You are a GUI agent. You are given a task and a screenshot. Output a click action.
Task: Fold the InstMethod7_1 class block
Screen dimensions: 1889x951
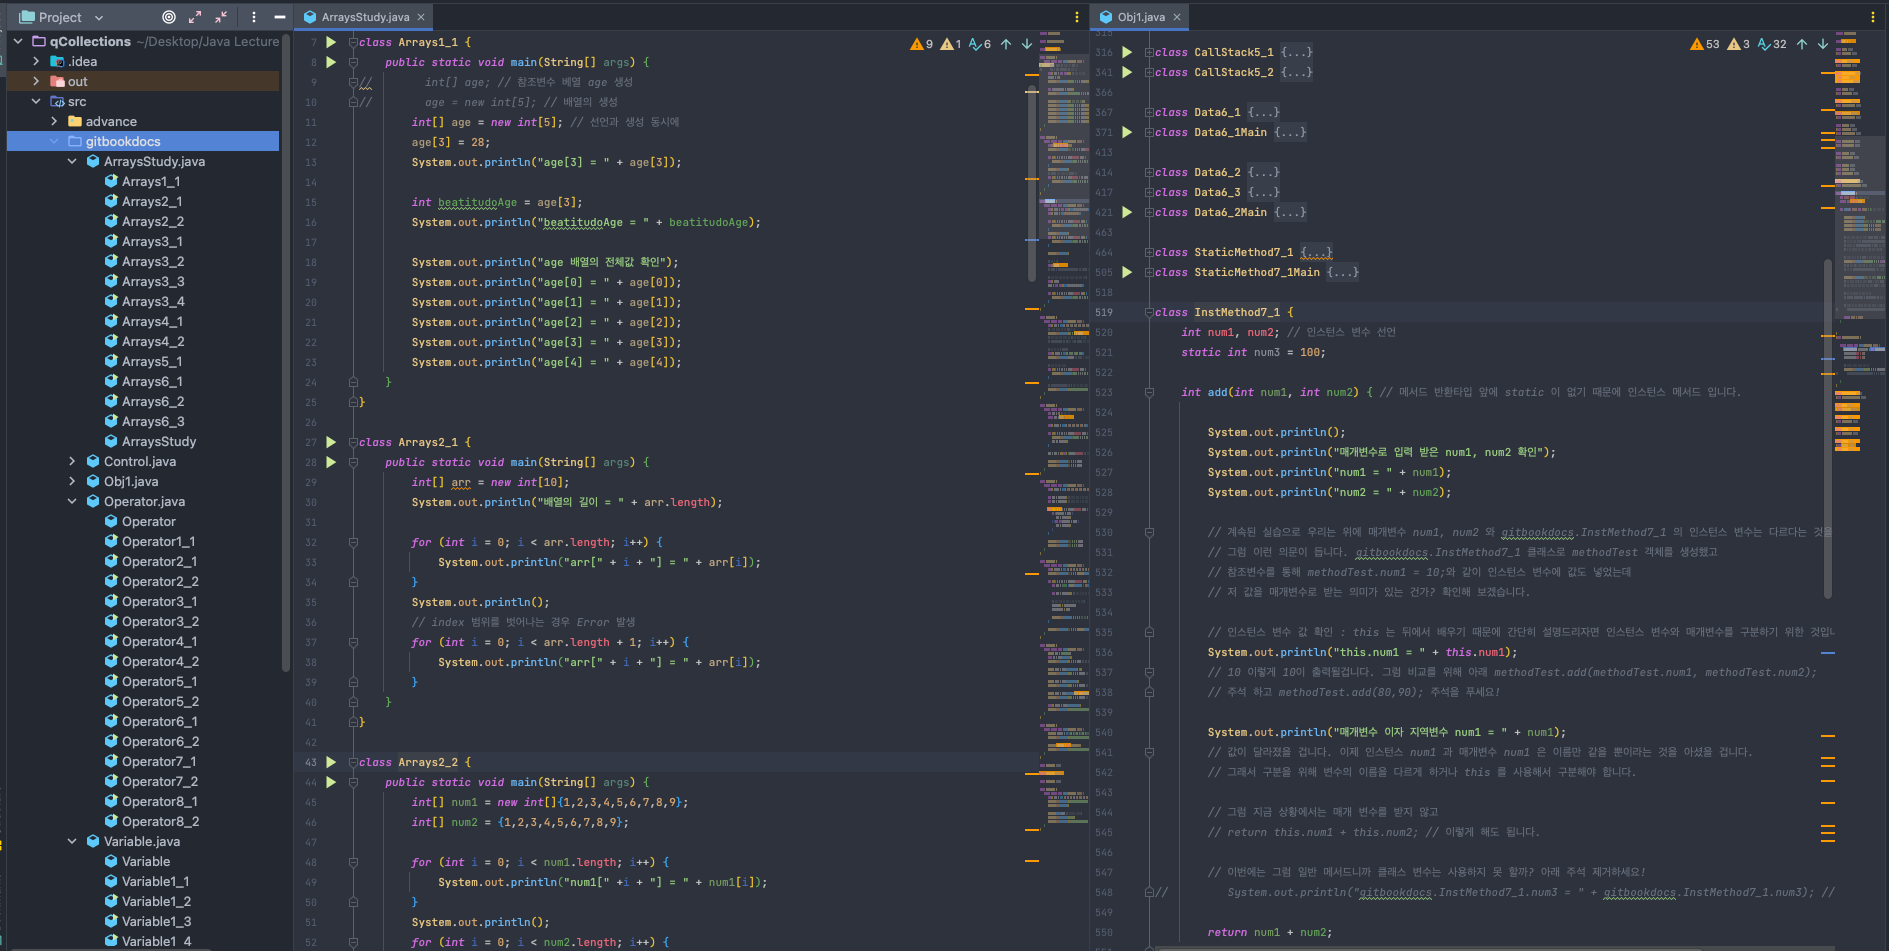tap(1149, 312)
